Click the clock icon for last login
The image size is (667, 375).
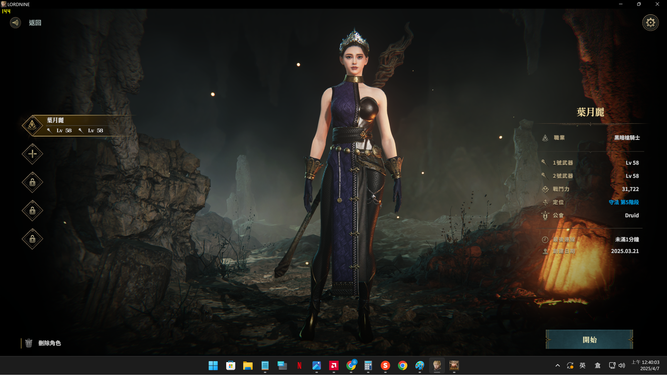(x=545, y=239)
